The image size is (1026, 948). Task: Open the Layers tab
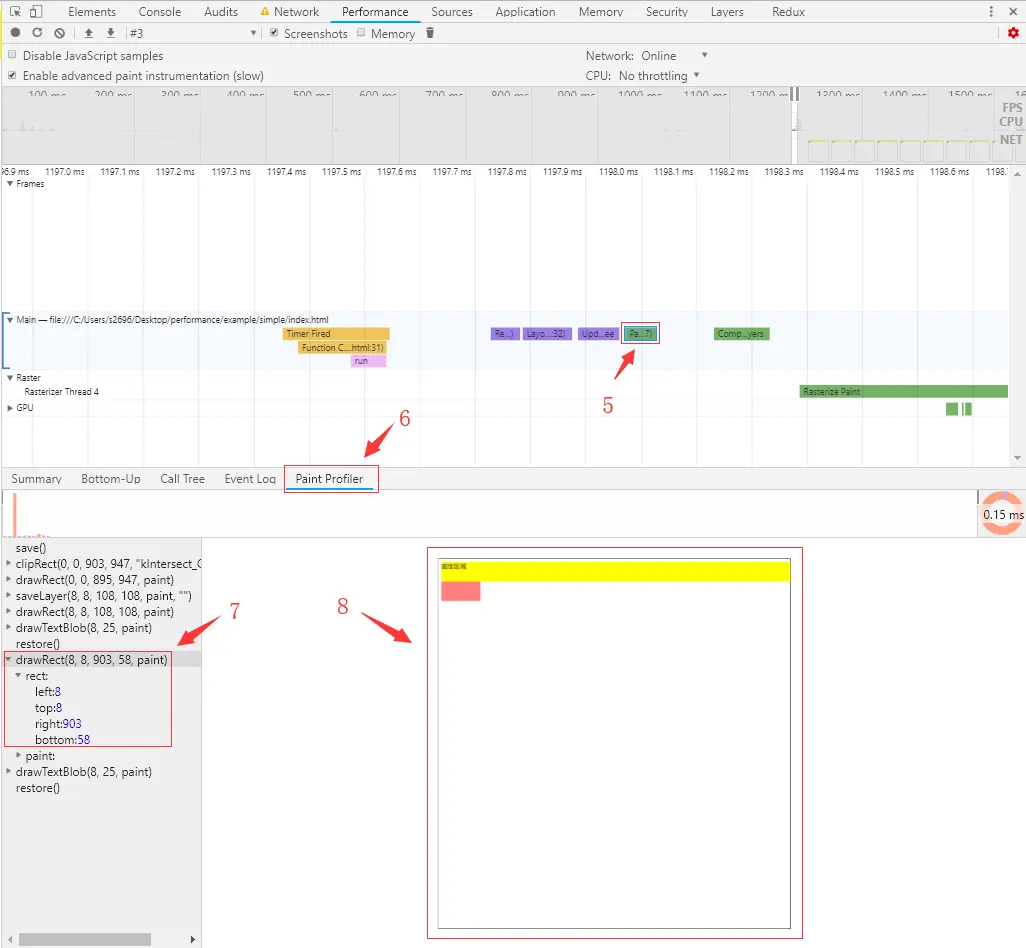coord(727,12)
